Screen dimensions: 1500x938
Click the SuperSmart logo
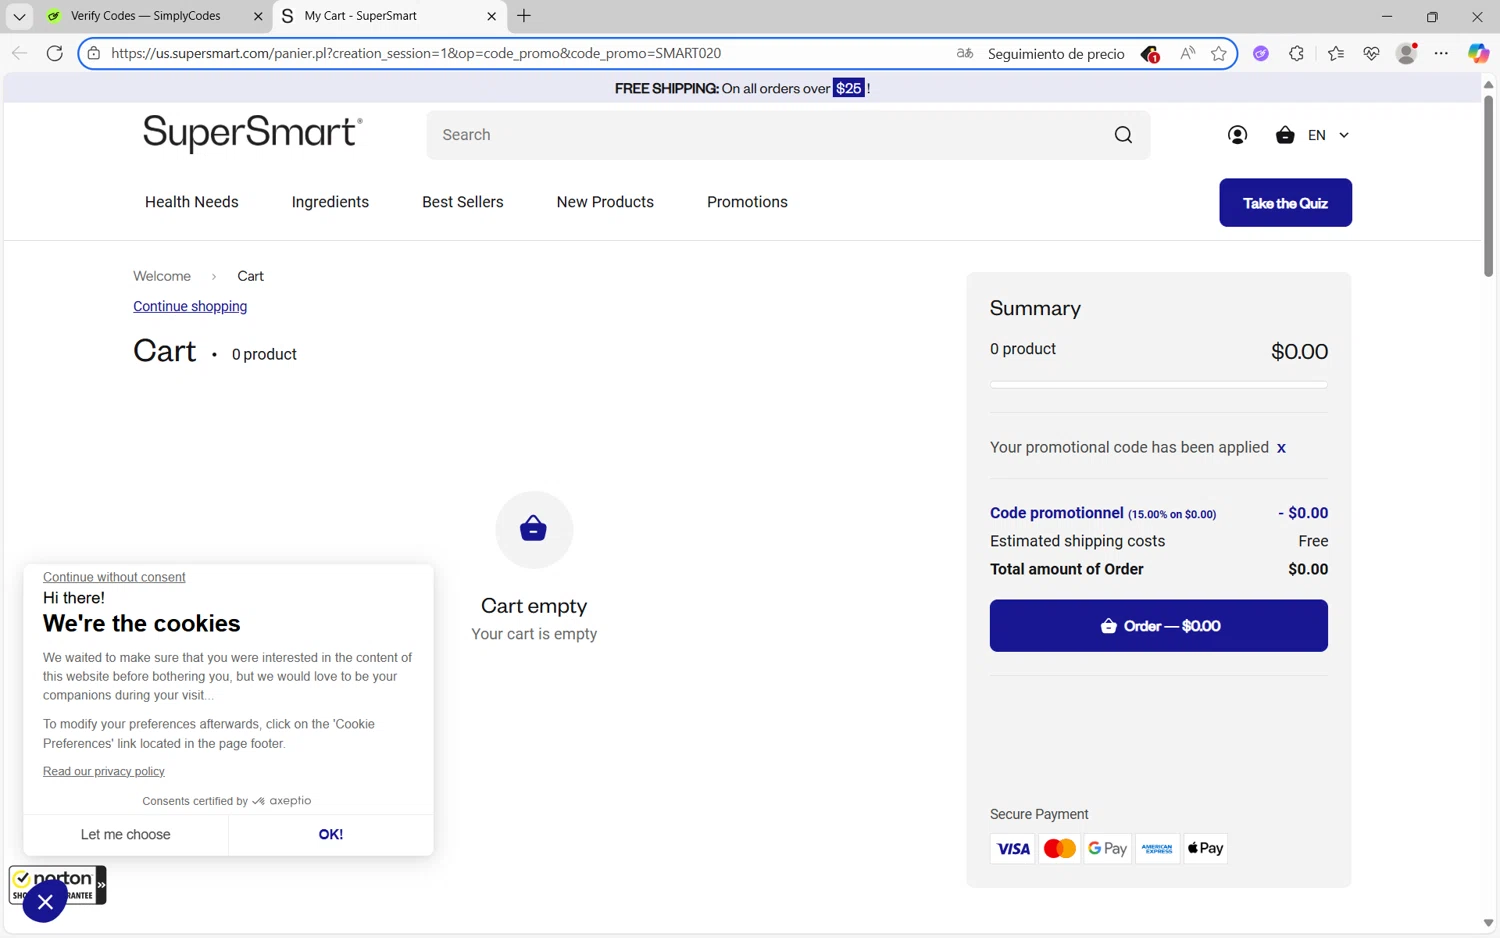[x=253, y=133]
